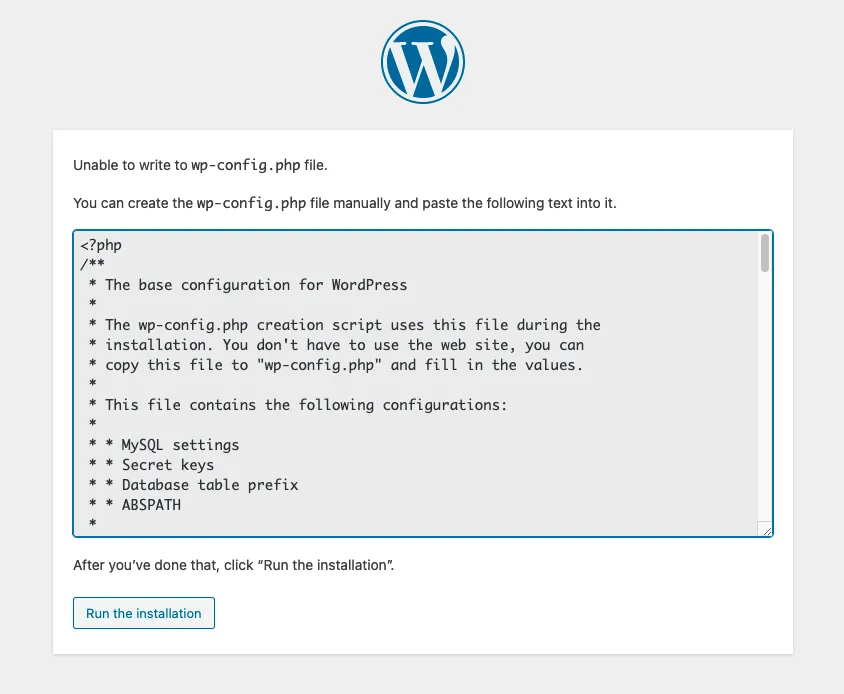
Task: Click the WordPress logo at the top
Action: click(x=422, y=61)
